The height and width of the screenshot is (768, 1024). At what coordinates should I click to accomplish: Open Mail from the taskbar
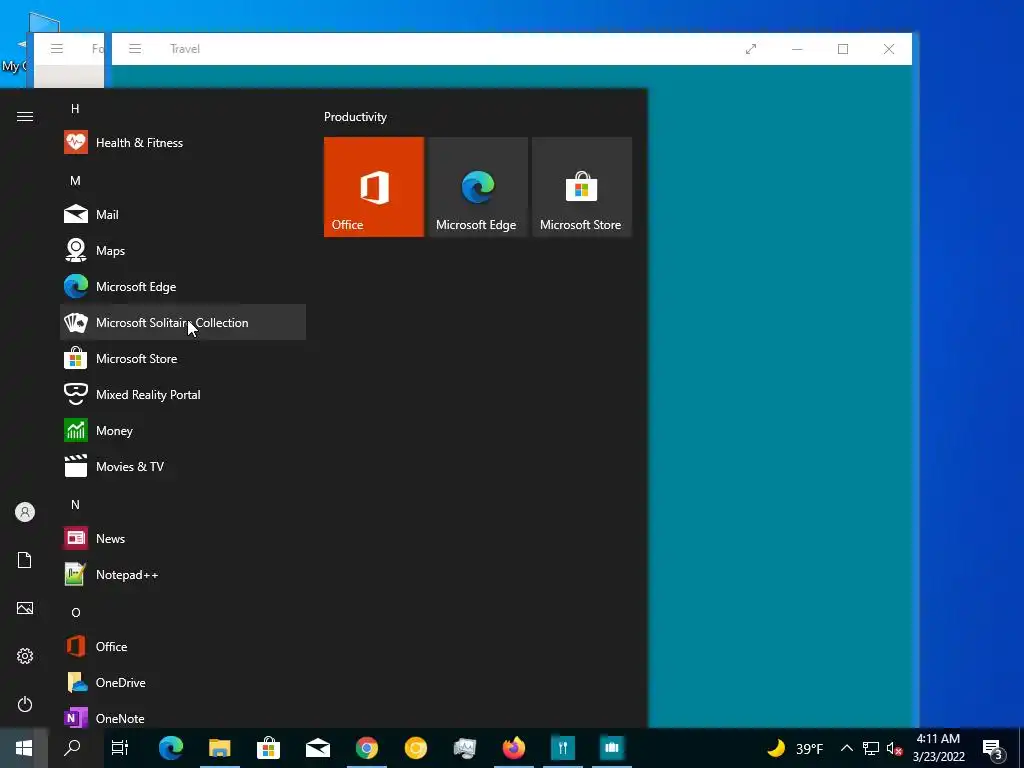coord(317,748)
